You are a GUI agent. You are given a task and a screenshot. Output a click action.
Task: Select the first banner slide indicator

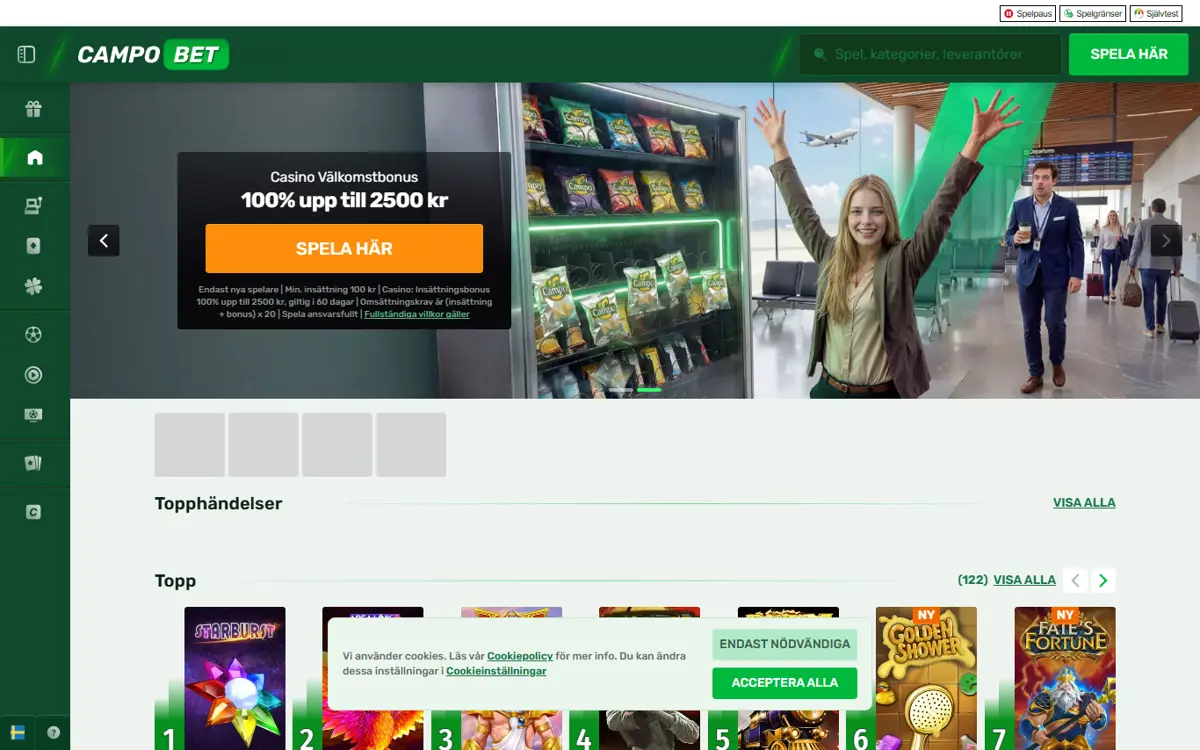click(620, 389)
